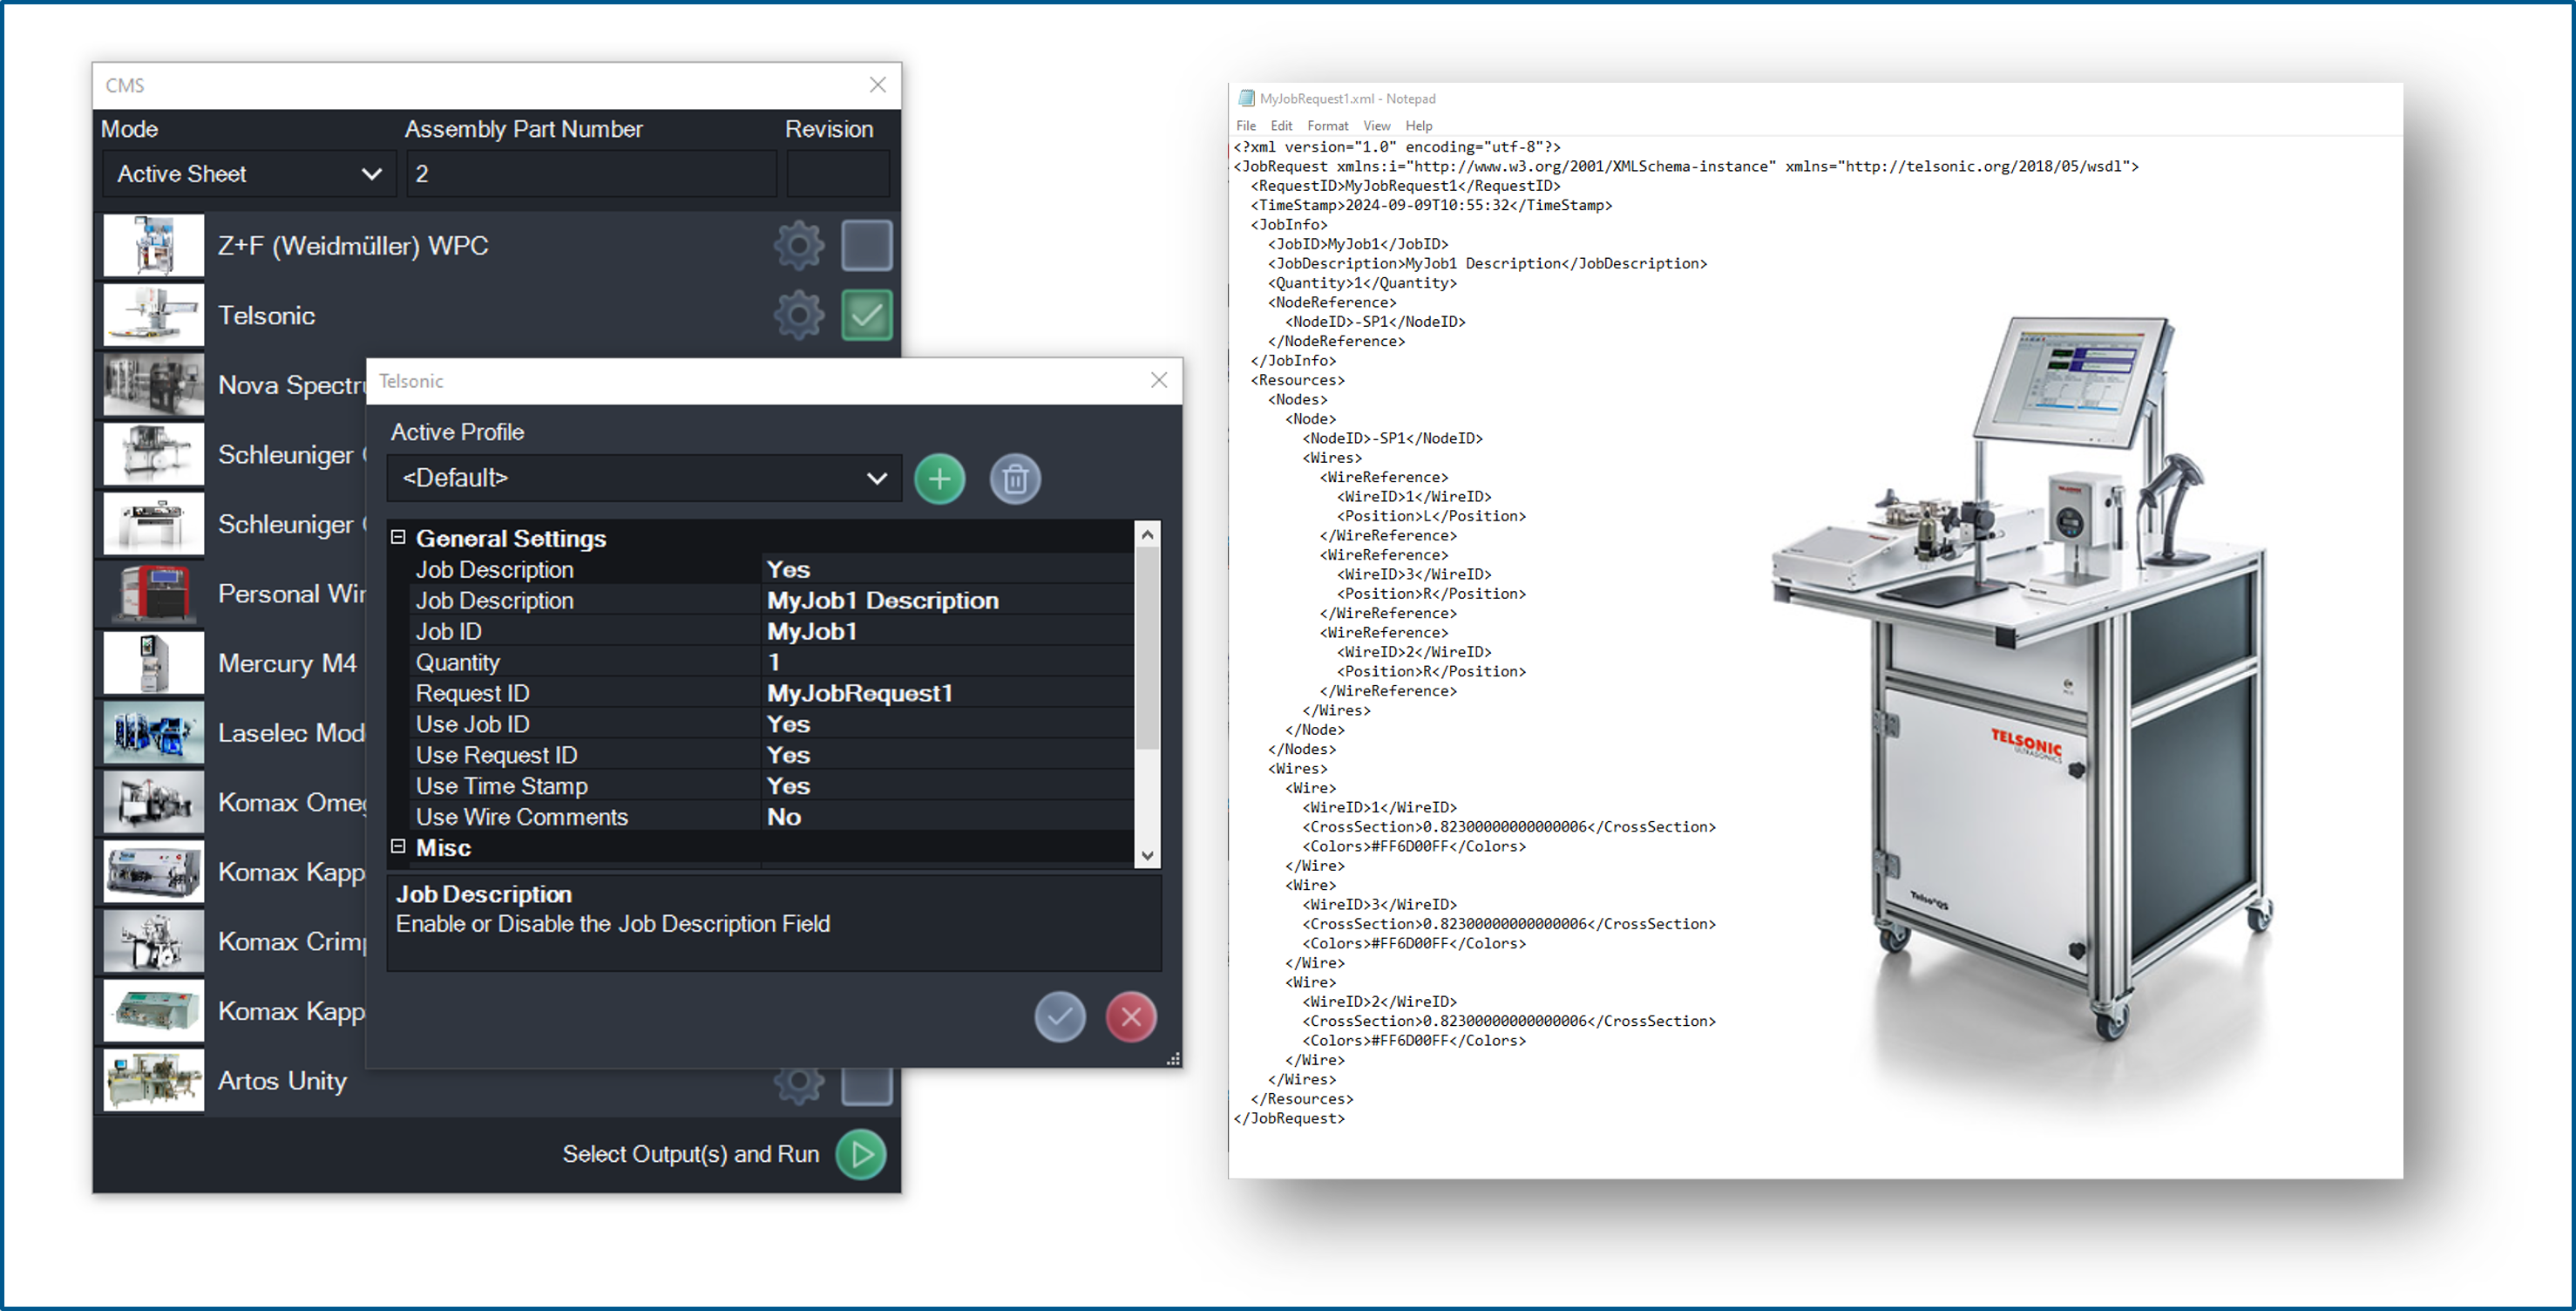The image size is (2576, 1311).
Task: Expand the Active Profile <Default> dropdown
Action: click(644, 478)
